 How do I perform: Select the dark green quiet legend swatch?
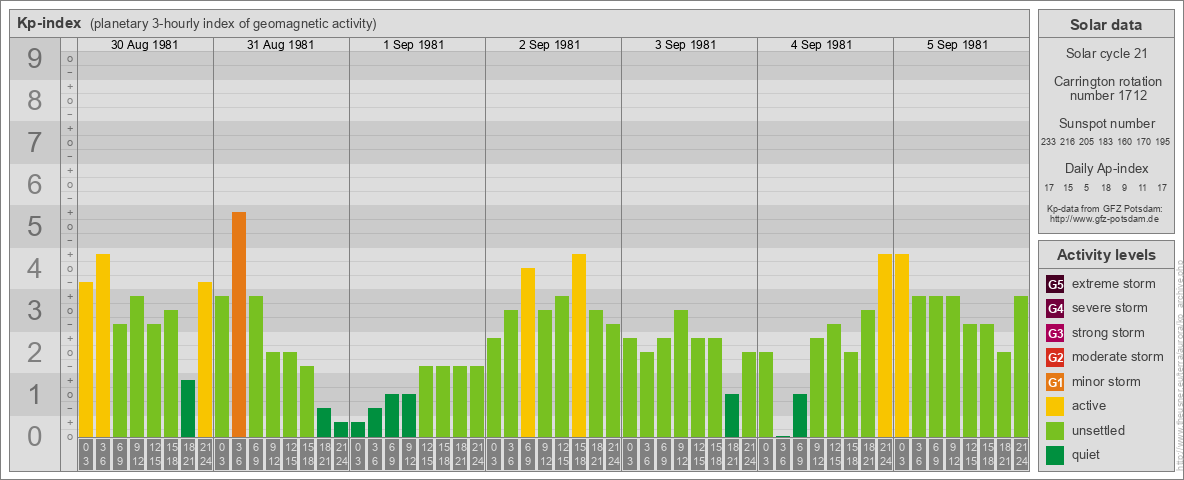1055,455
